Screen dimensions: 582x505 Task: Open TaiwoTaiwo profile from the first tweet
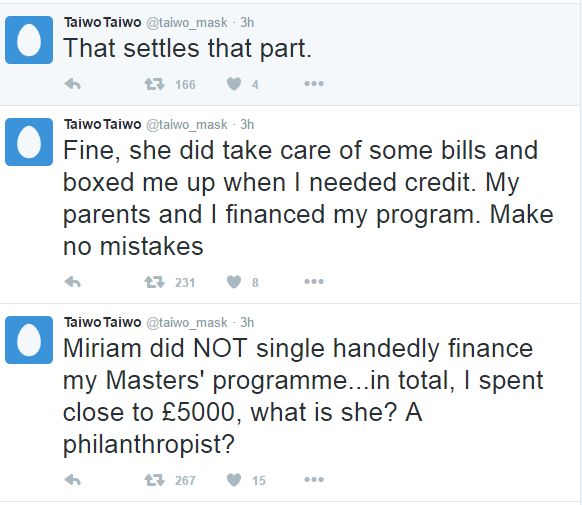[x=102, y=23]
